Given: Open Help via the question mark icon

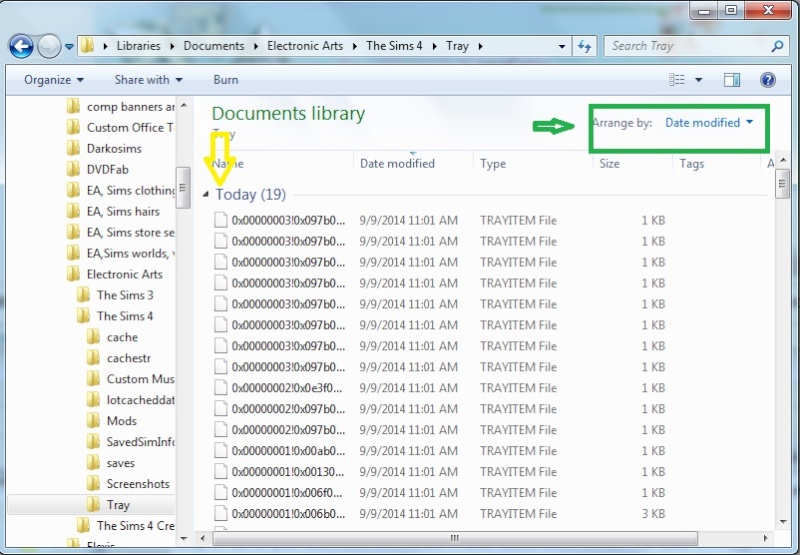Looking at the screenshot, I should [x=767, y=80].
